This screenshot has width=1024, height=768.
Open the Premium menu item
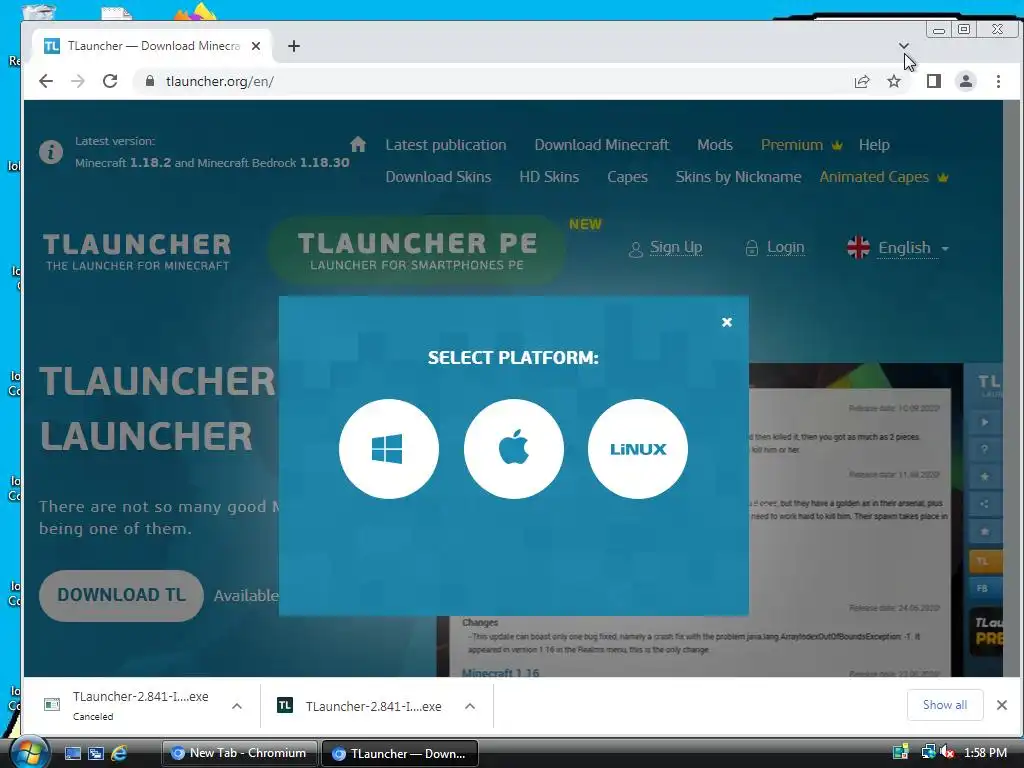tap(801, 145)
